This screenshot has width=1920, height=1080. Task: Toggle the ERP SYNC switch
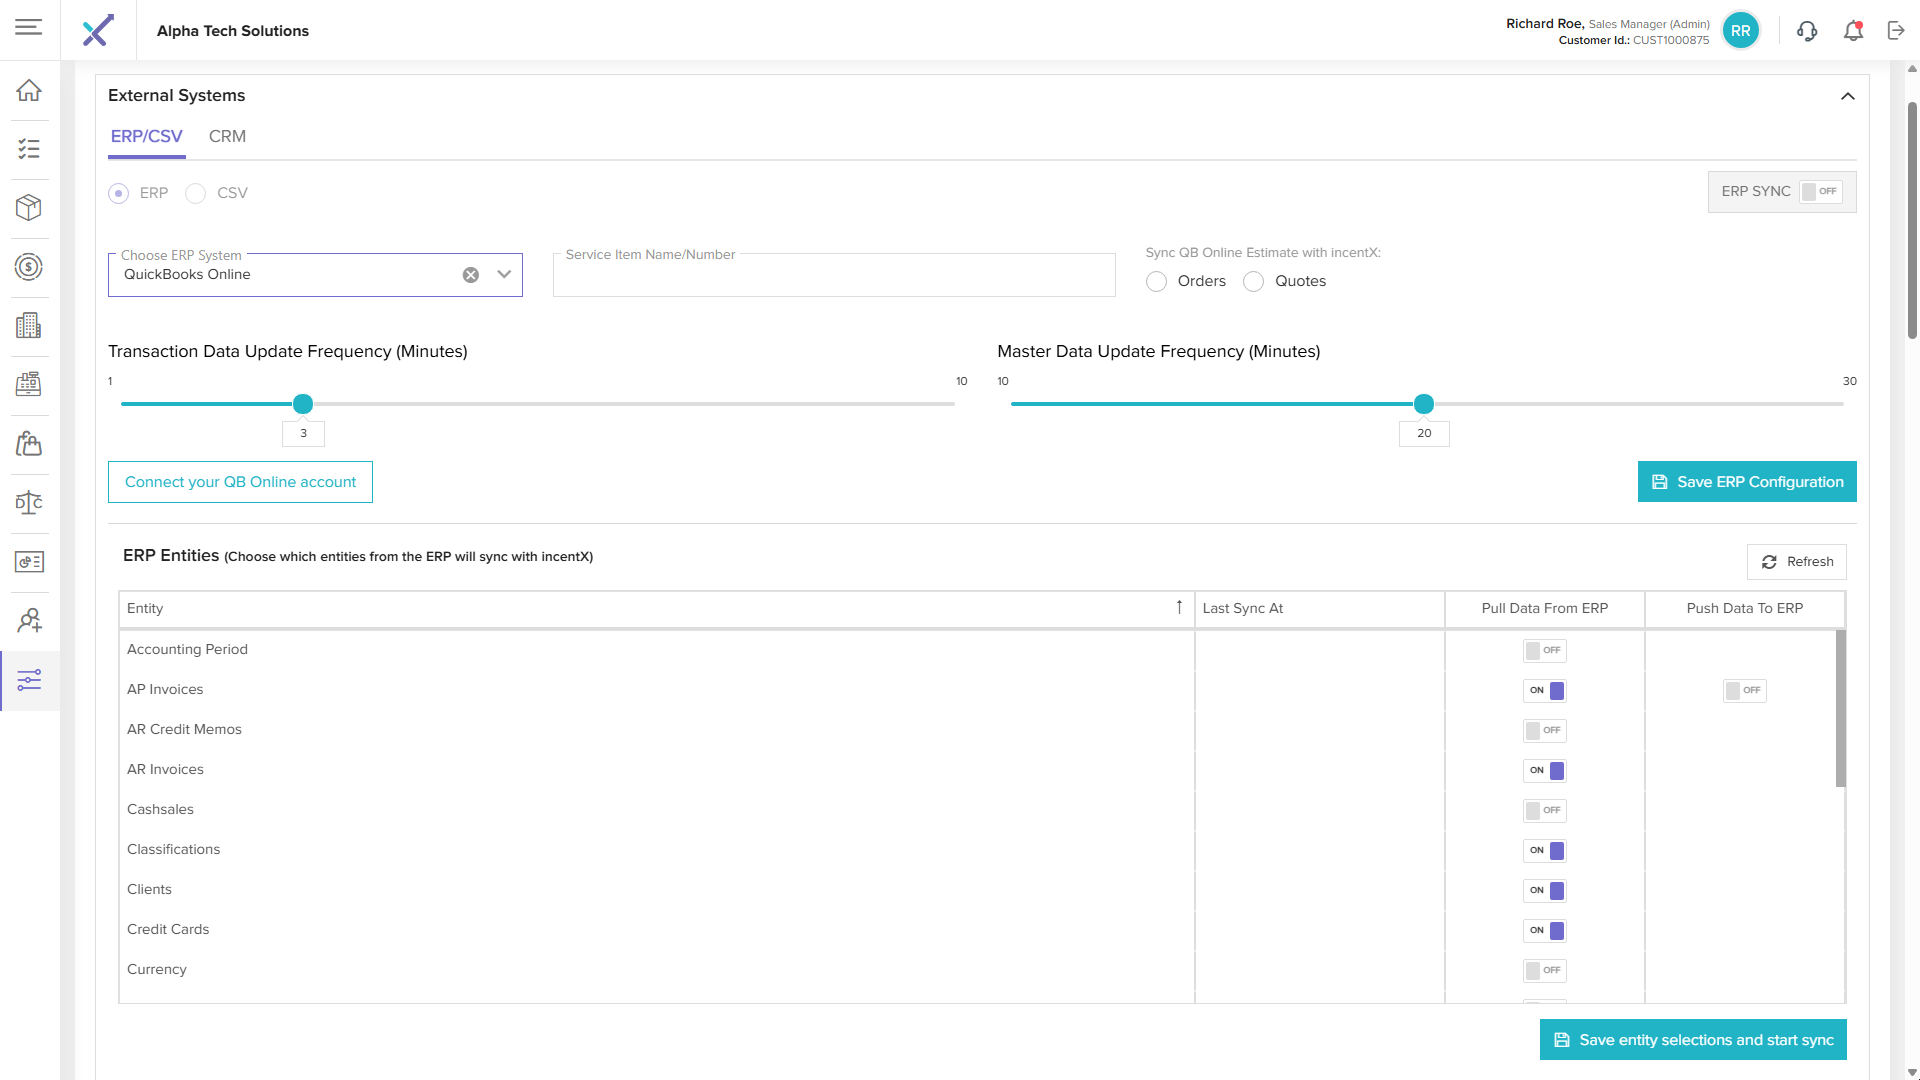1819,192
